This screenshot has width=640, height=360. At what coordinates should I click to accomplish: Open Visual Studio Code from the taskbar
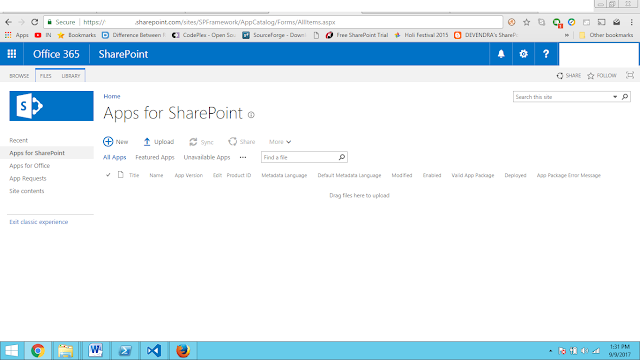pos(154,351)
